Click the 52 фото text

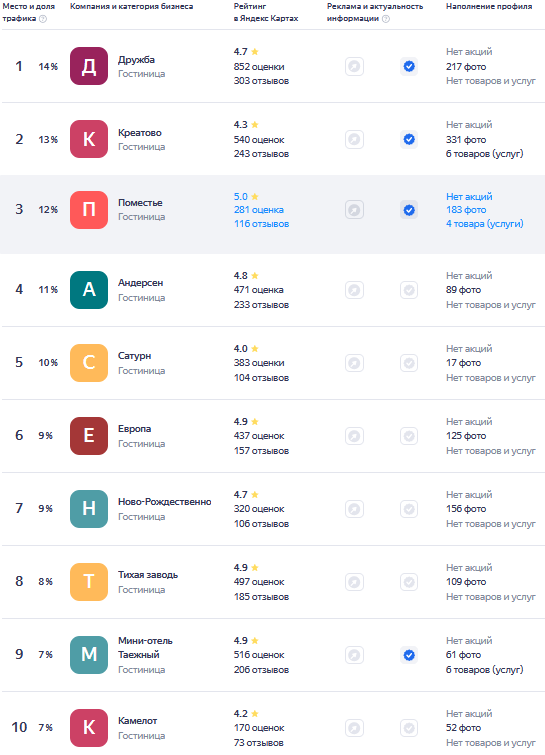464,728
